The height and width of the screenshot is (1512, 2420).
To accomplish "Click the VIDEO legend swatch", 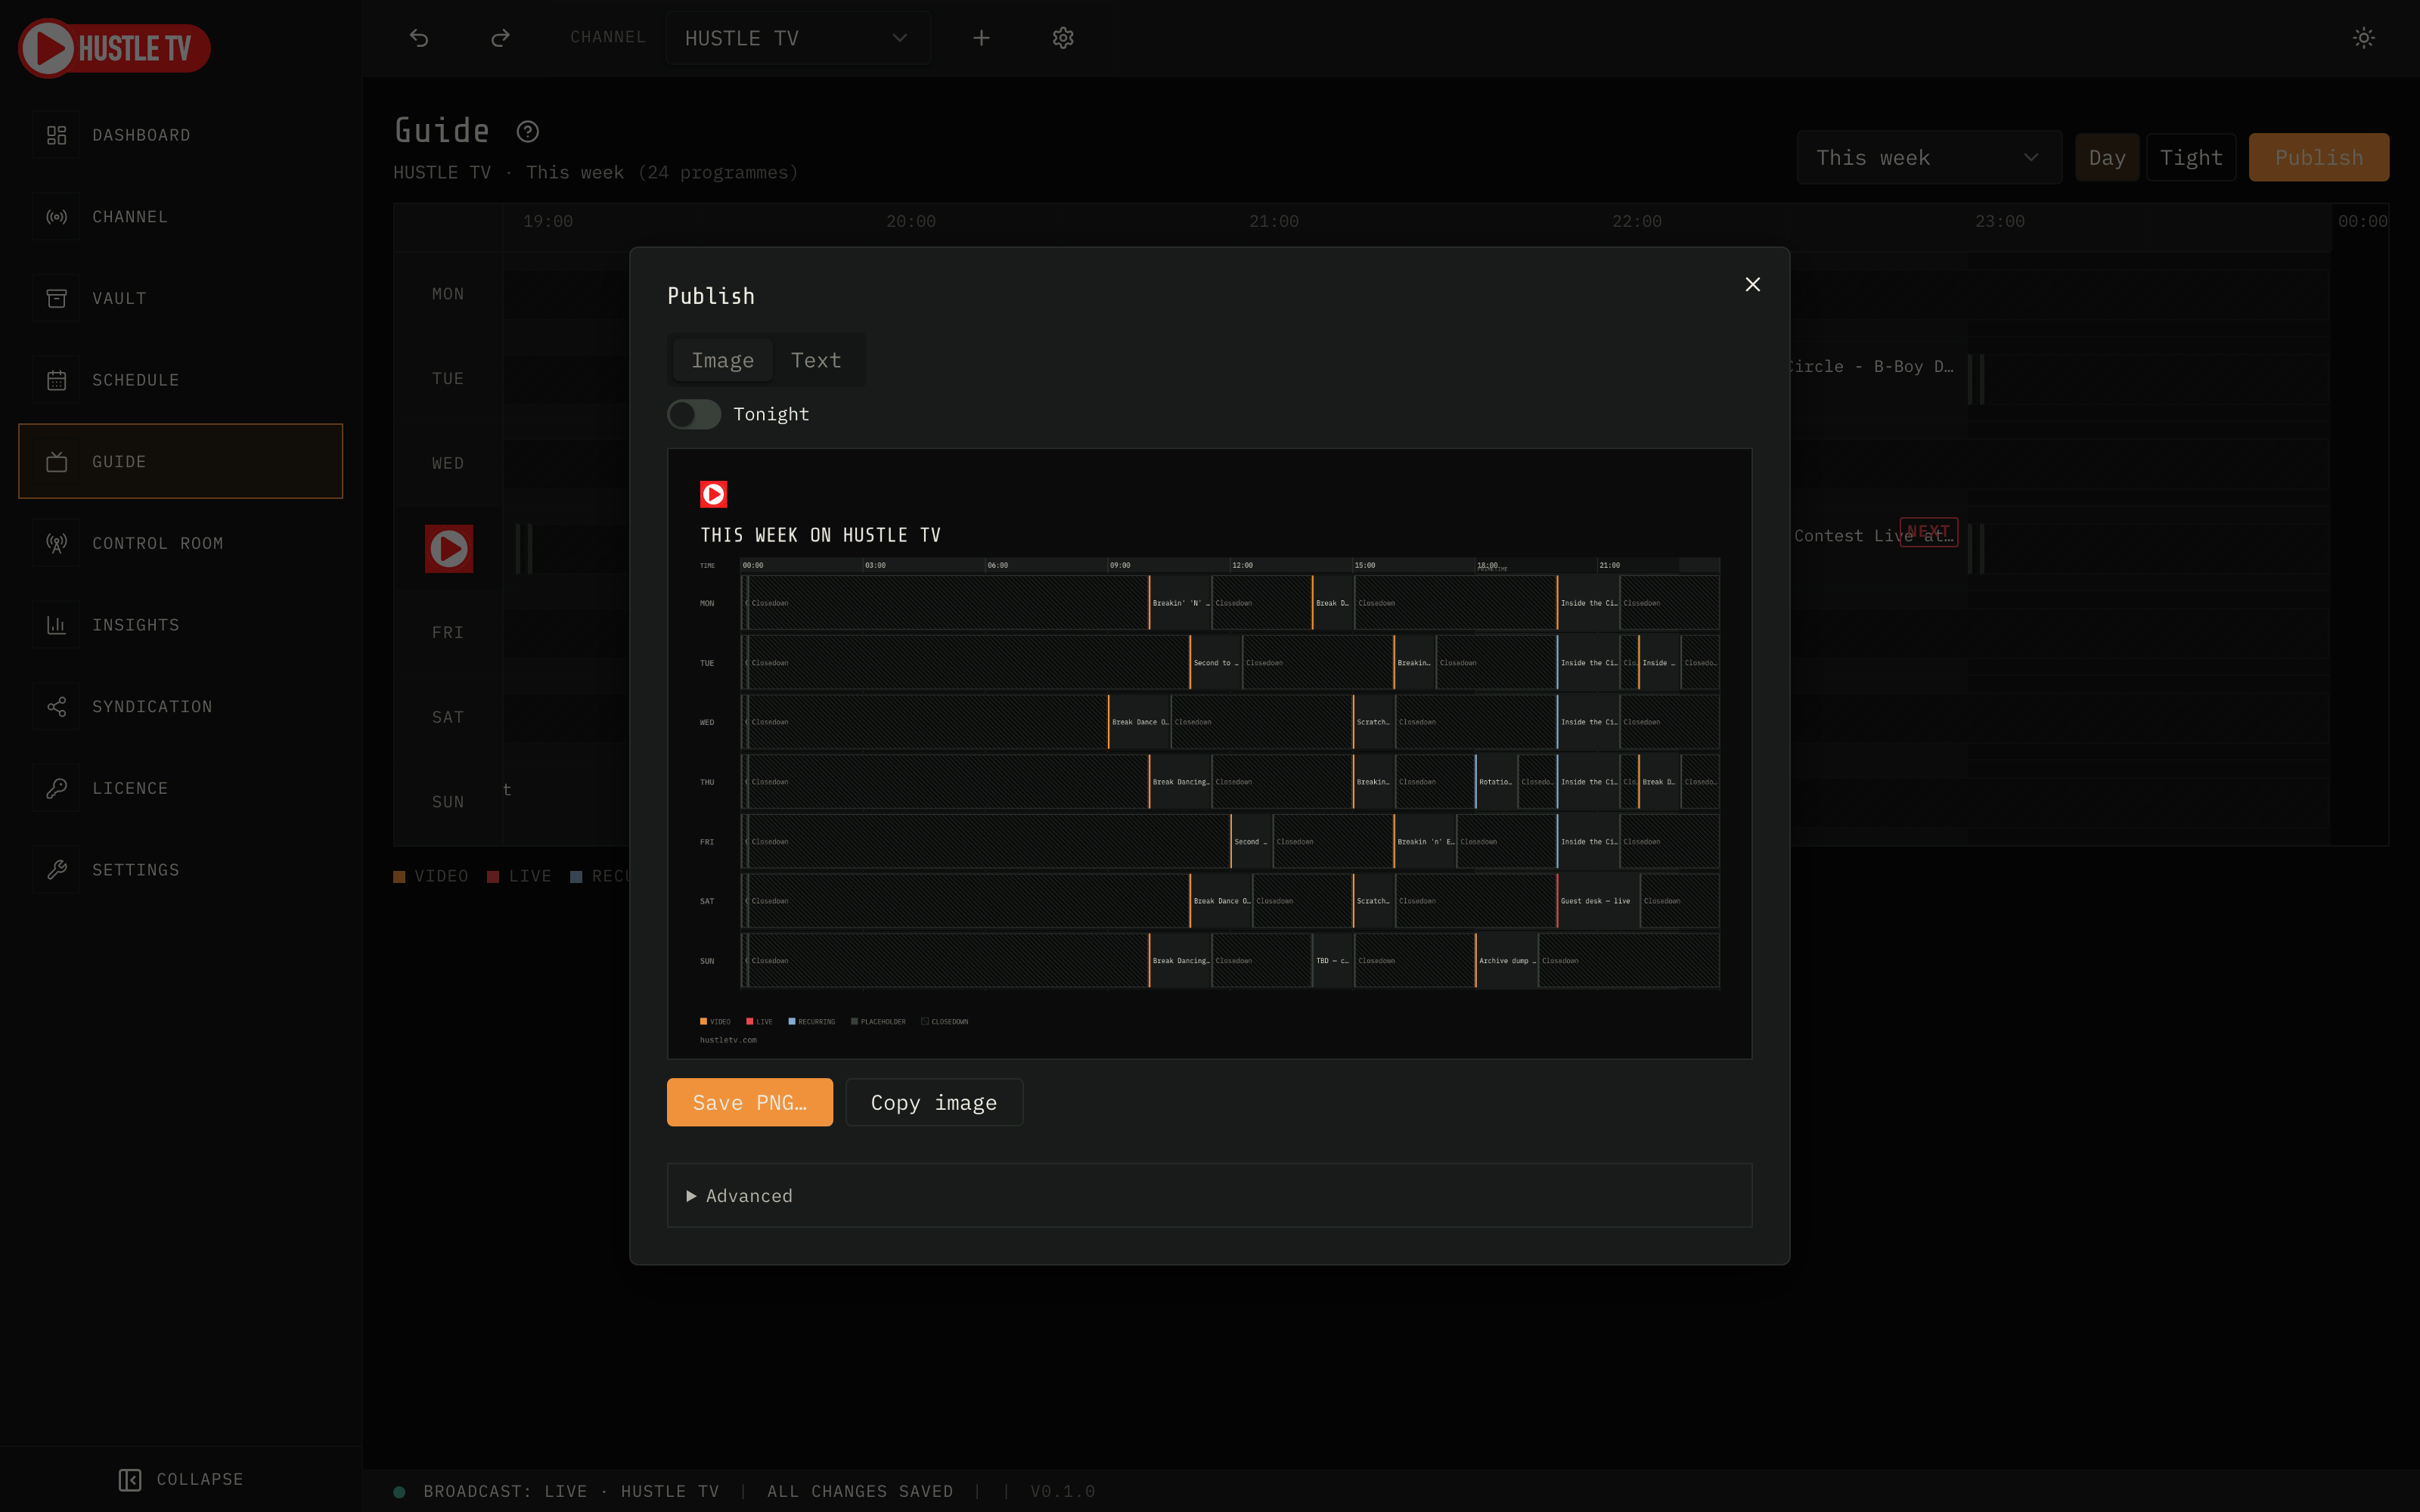I will [x=399, y=876].
